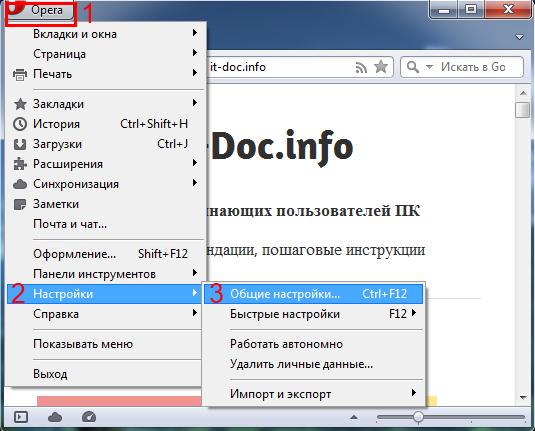Click the puzzle icon beside Расширения

coord(20,164)
